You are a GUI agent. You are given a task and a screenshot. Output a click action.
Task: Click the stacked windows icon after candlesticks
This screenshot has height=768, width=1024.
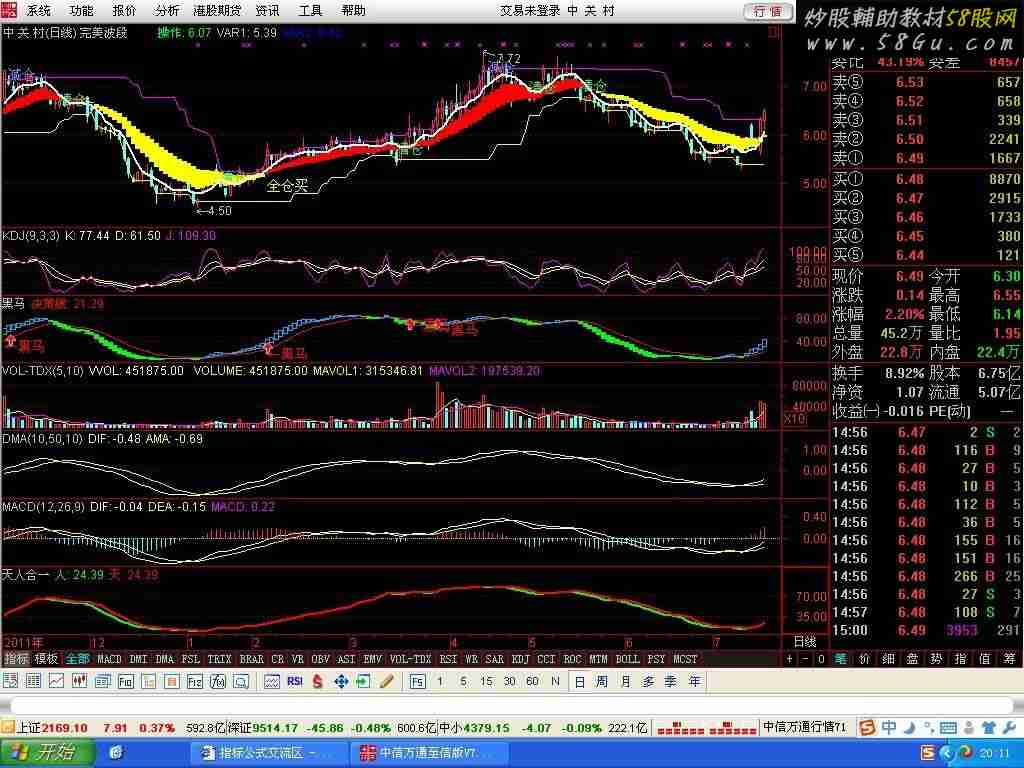[103, 681]
